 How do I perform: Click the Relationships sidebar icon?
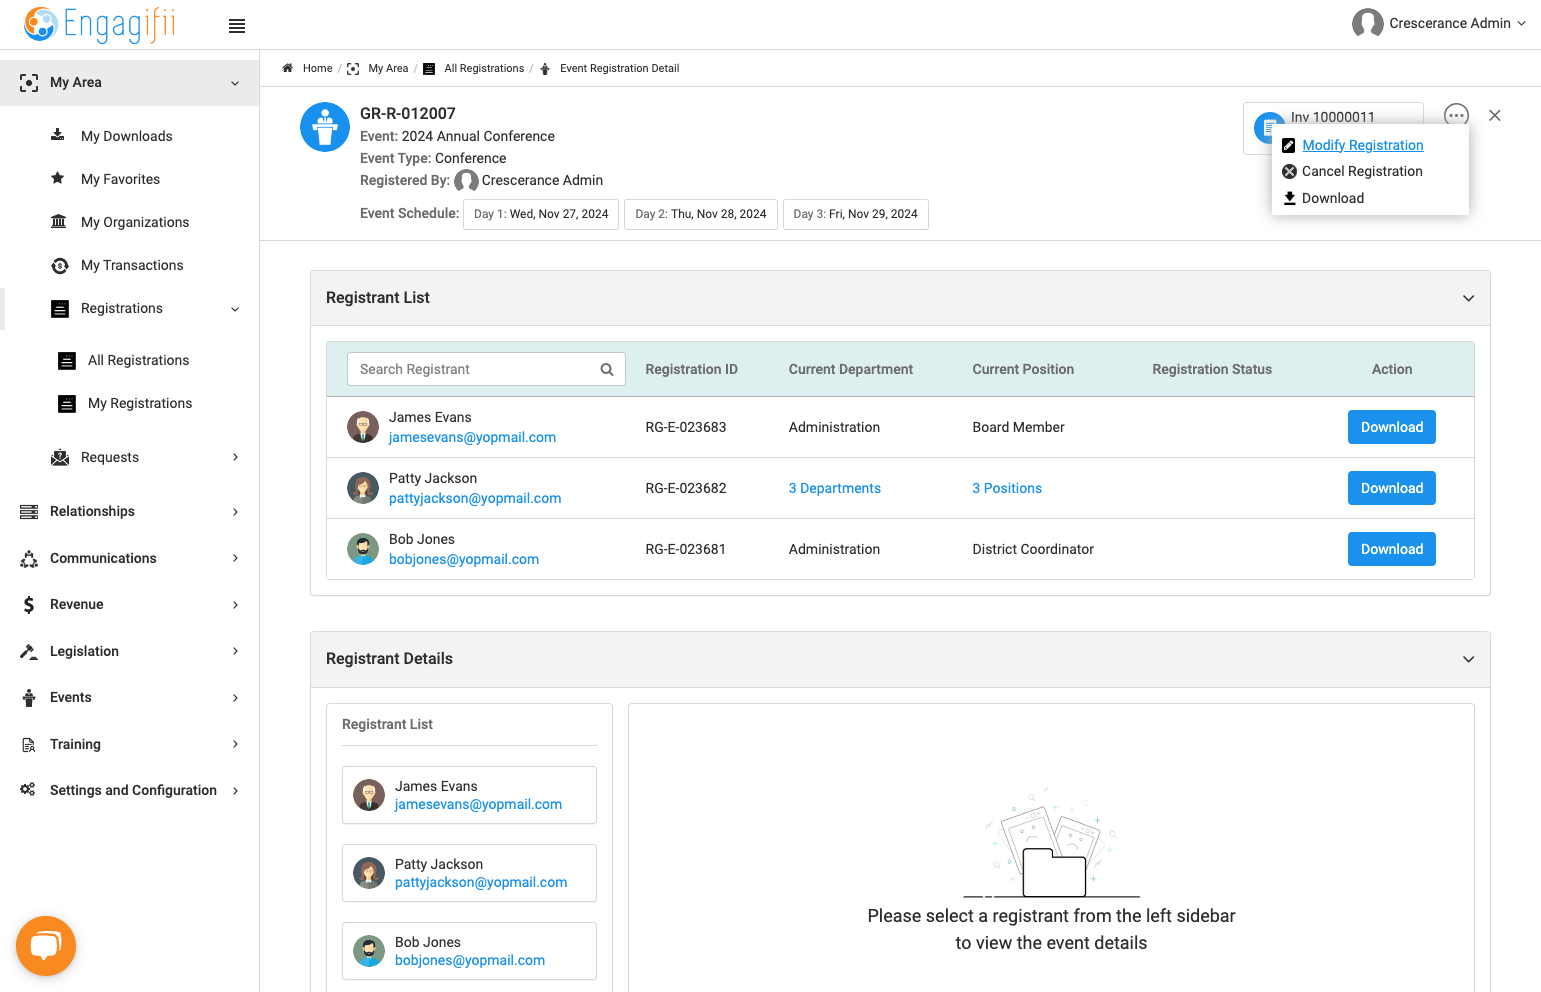coord(29,511)
